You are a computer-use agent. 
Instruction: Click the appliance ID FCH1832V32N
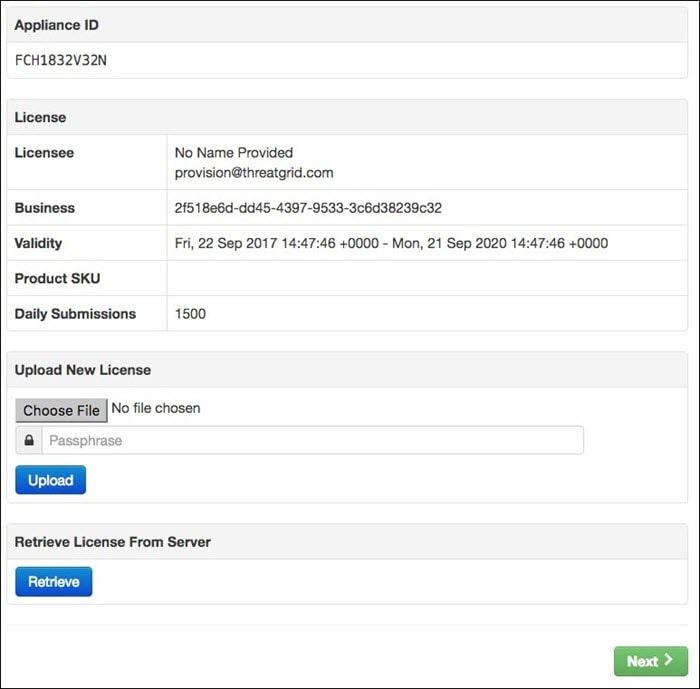click(61, 60)
